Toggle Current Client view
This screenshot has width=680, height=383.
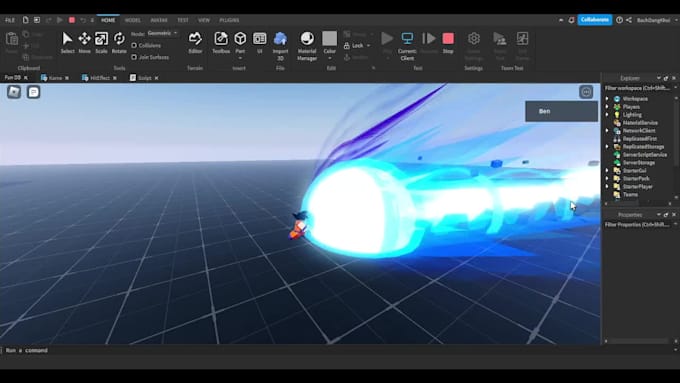(407, 46)
